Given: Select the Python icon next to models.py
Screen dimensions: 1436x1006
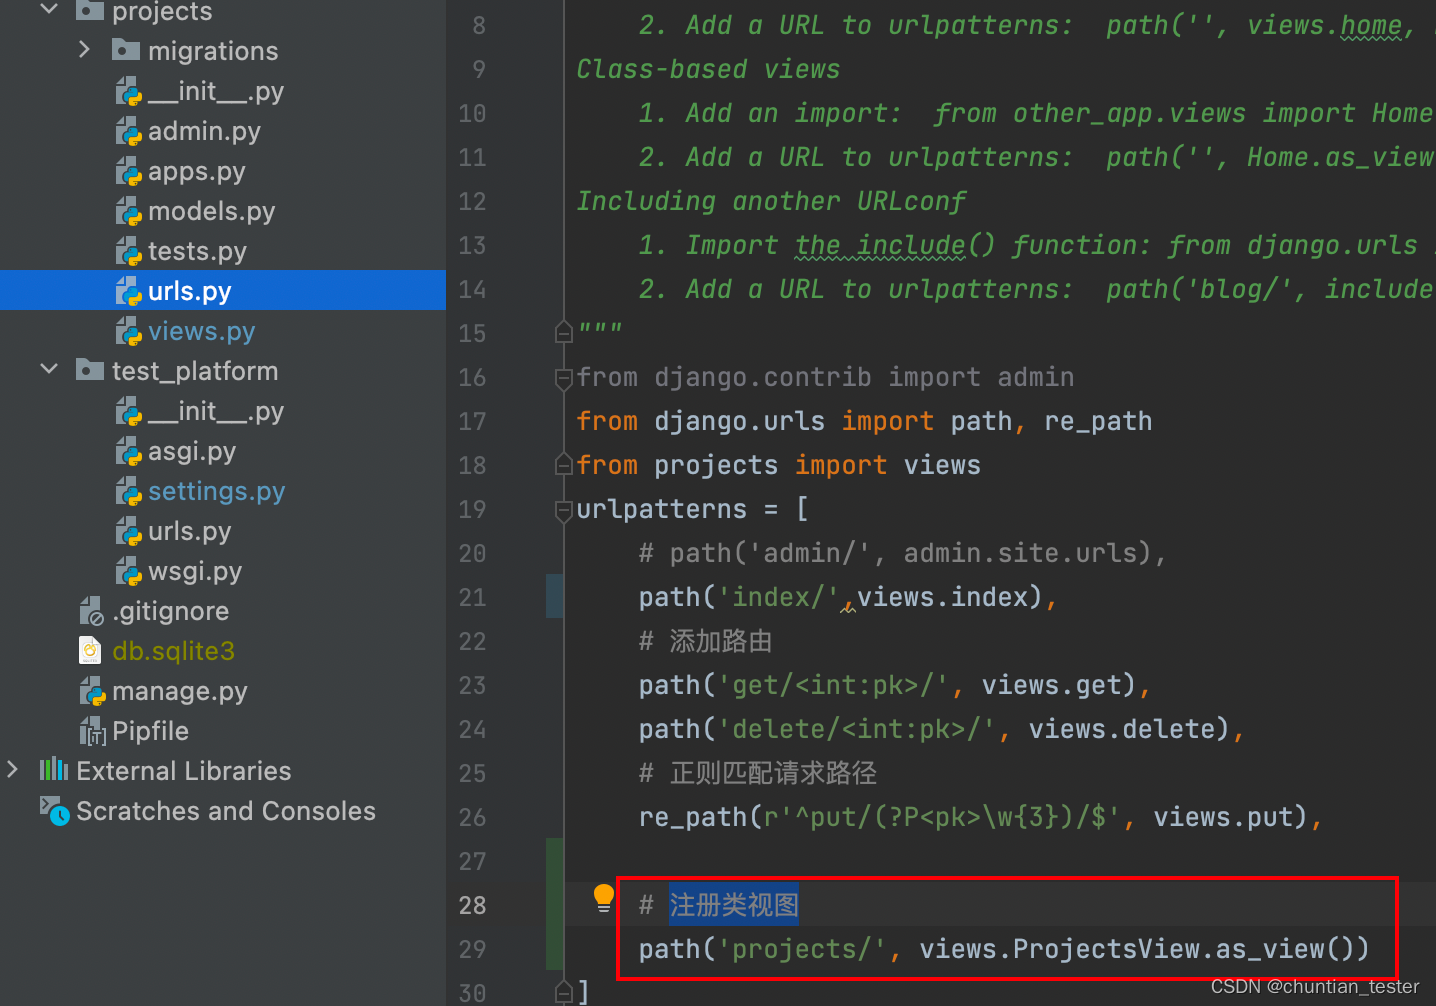Looking at the screenshot, I should (129, 211).
